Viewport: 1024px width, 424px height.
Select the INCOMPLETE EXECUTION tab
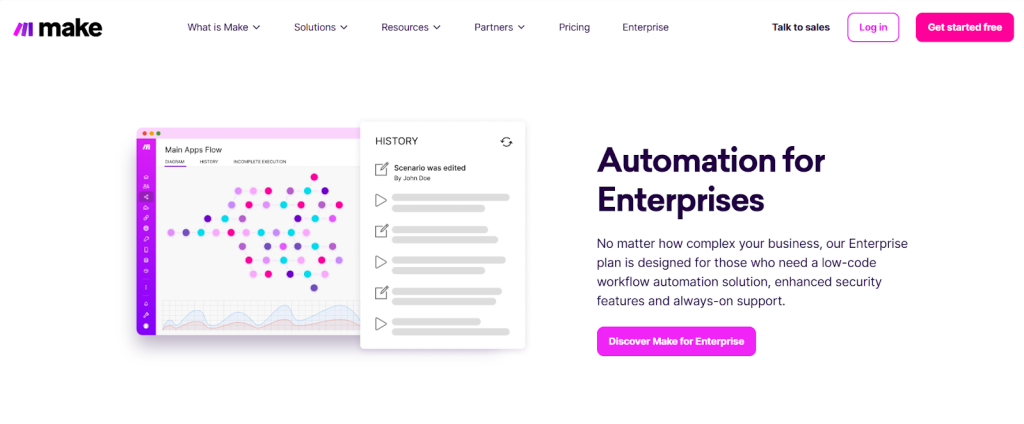coord(260,161)
